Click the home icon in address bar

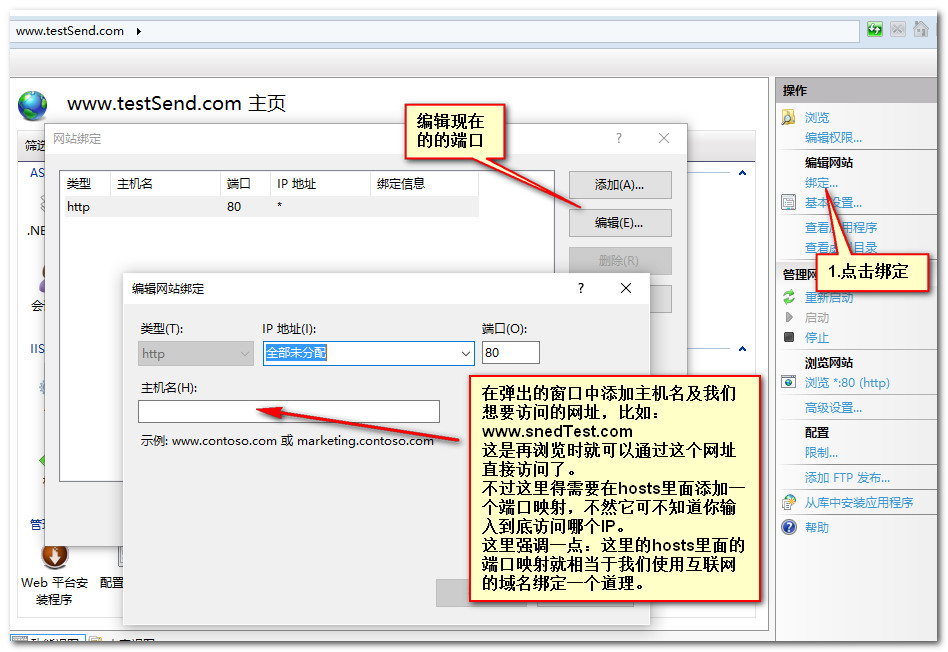click(x=921, y=30)
